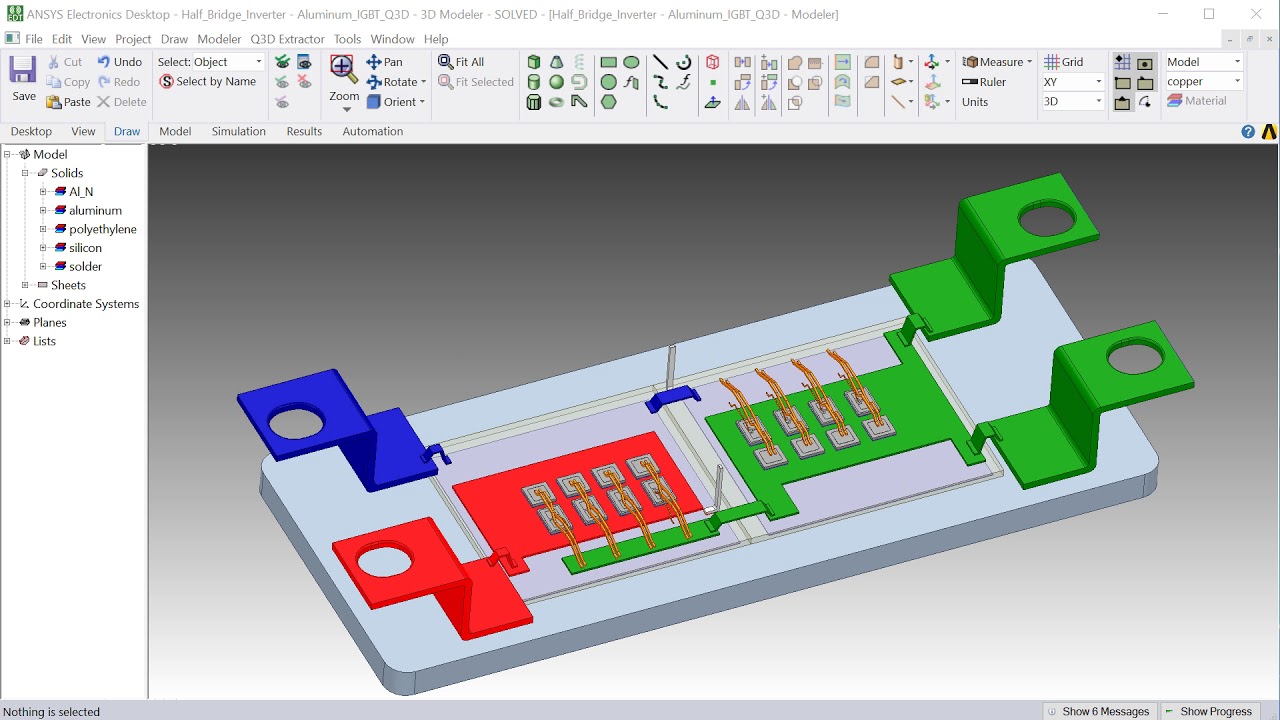Open the Project menu
Image resolution: width=1280 pixels, height=720 pixels.
[133, 39]
